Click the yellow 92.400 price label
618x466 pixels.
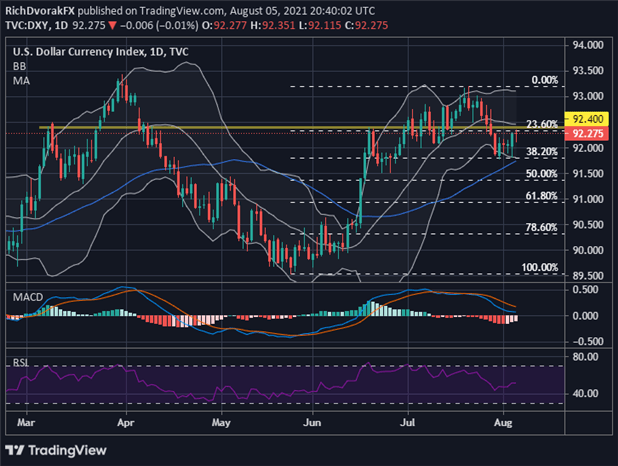(587, 119)
